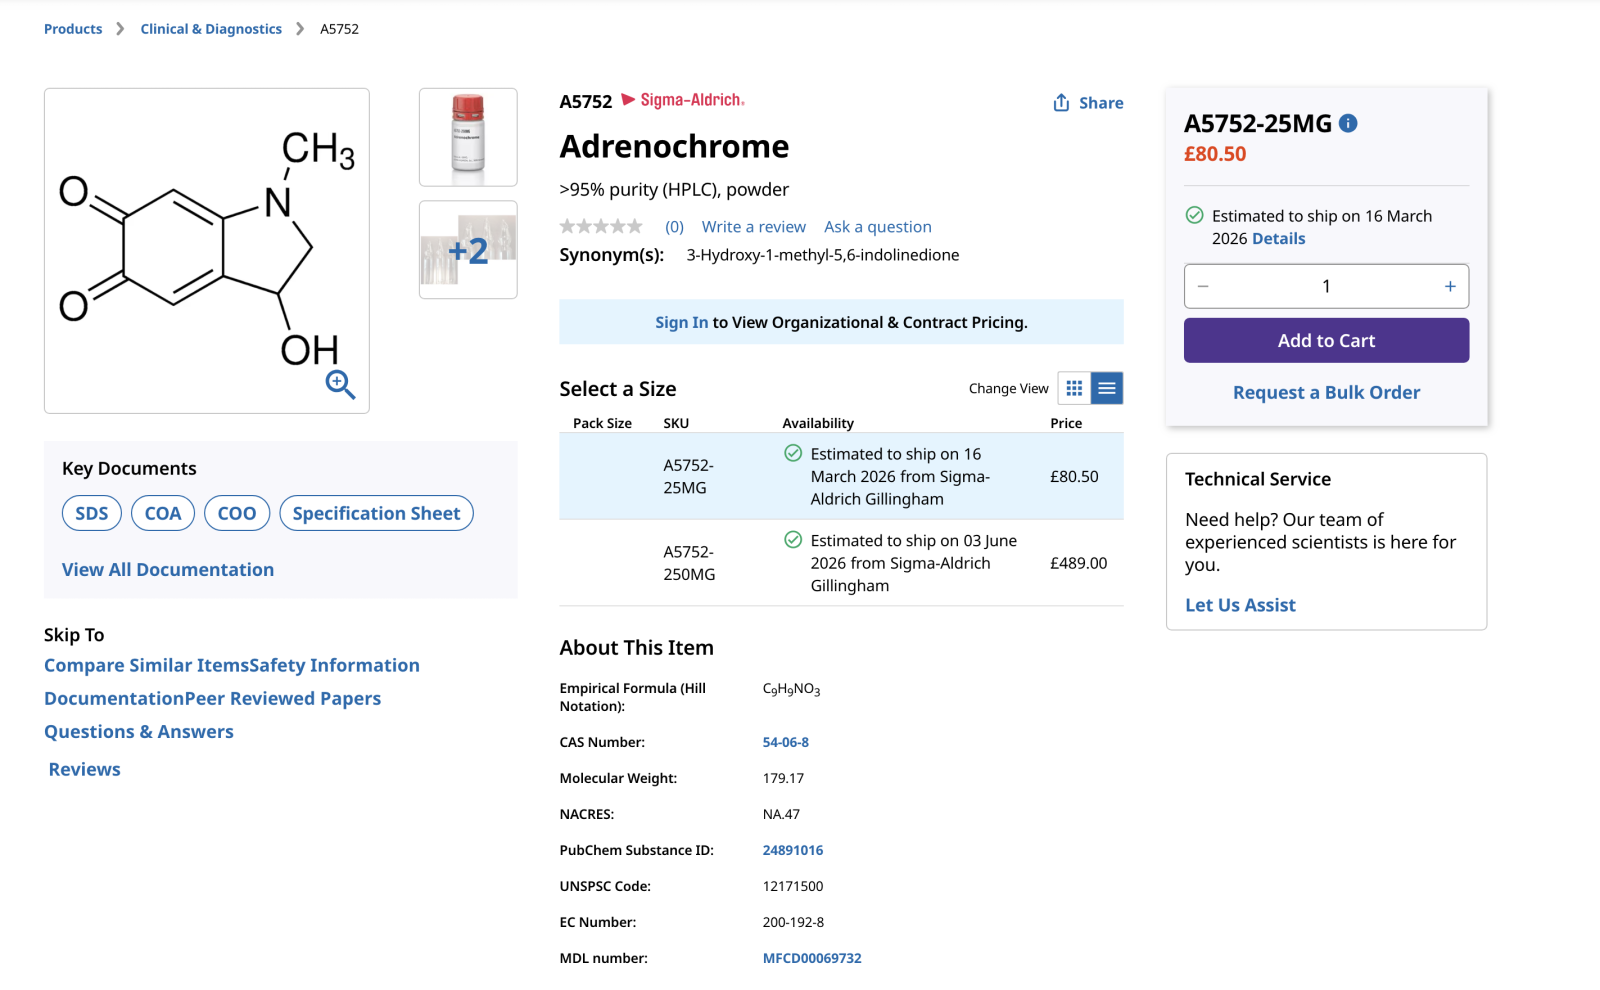The height and width of the screenshot is (990, 1600).
Task: Click the magnifier zoom icon on structure image
Action: pos(340,384)
